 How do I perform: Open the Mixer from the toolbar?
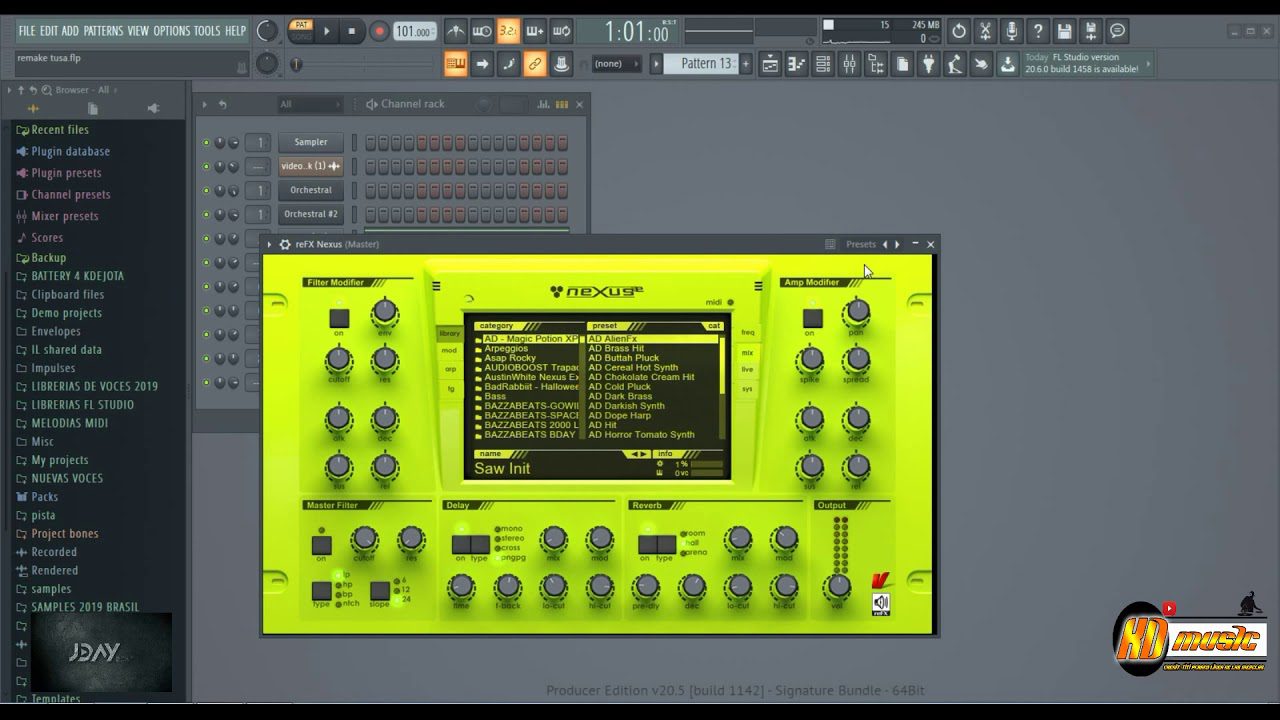[x=849, y=65]
